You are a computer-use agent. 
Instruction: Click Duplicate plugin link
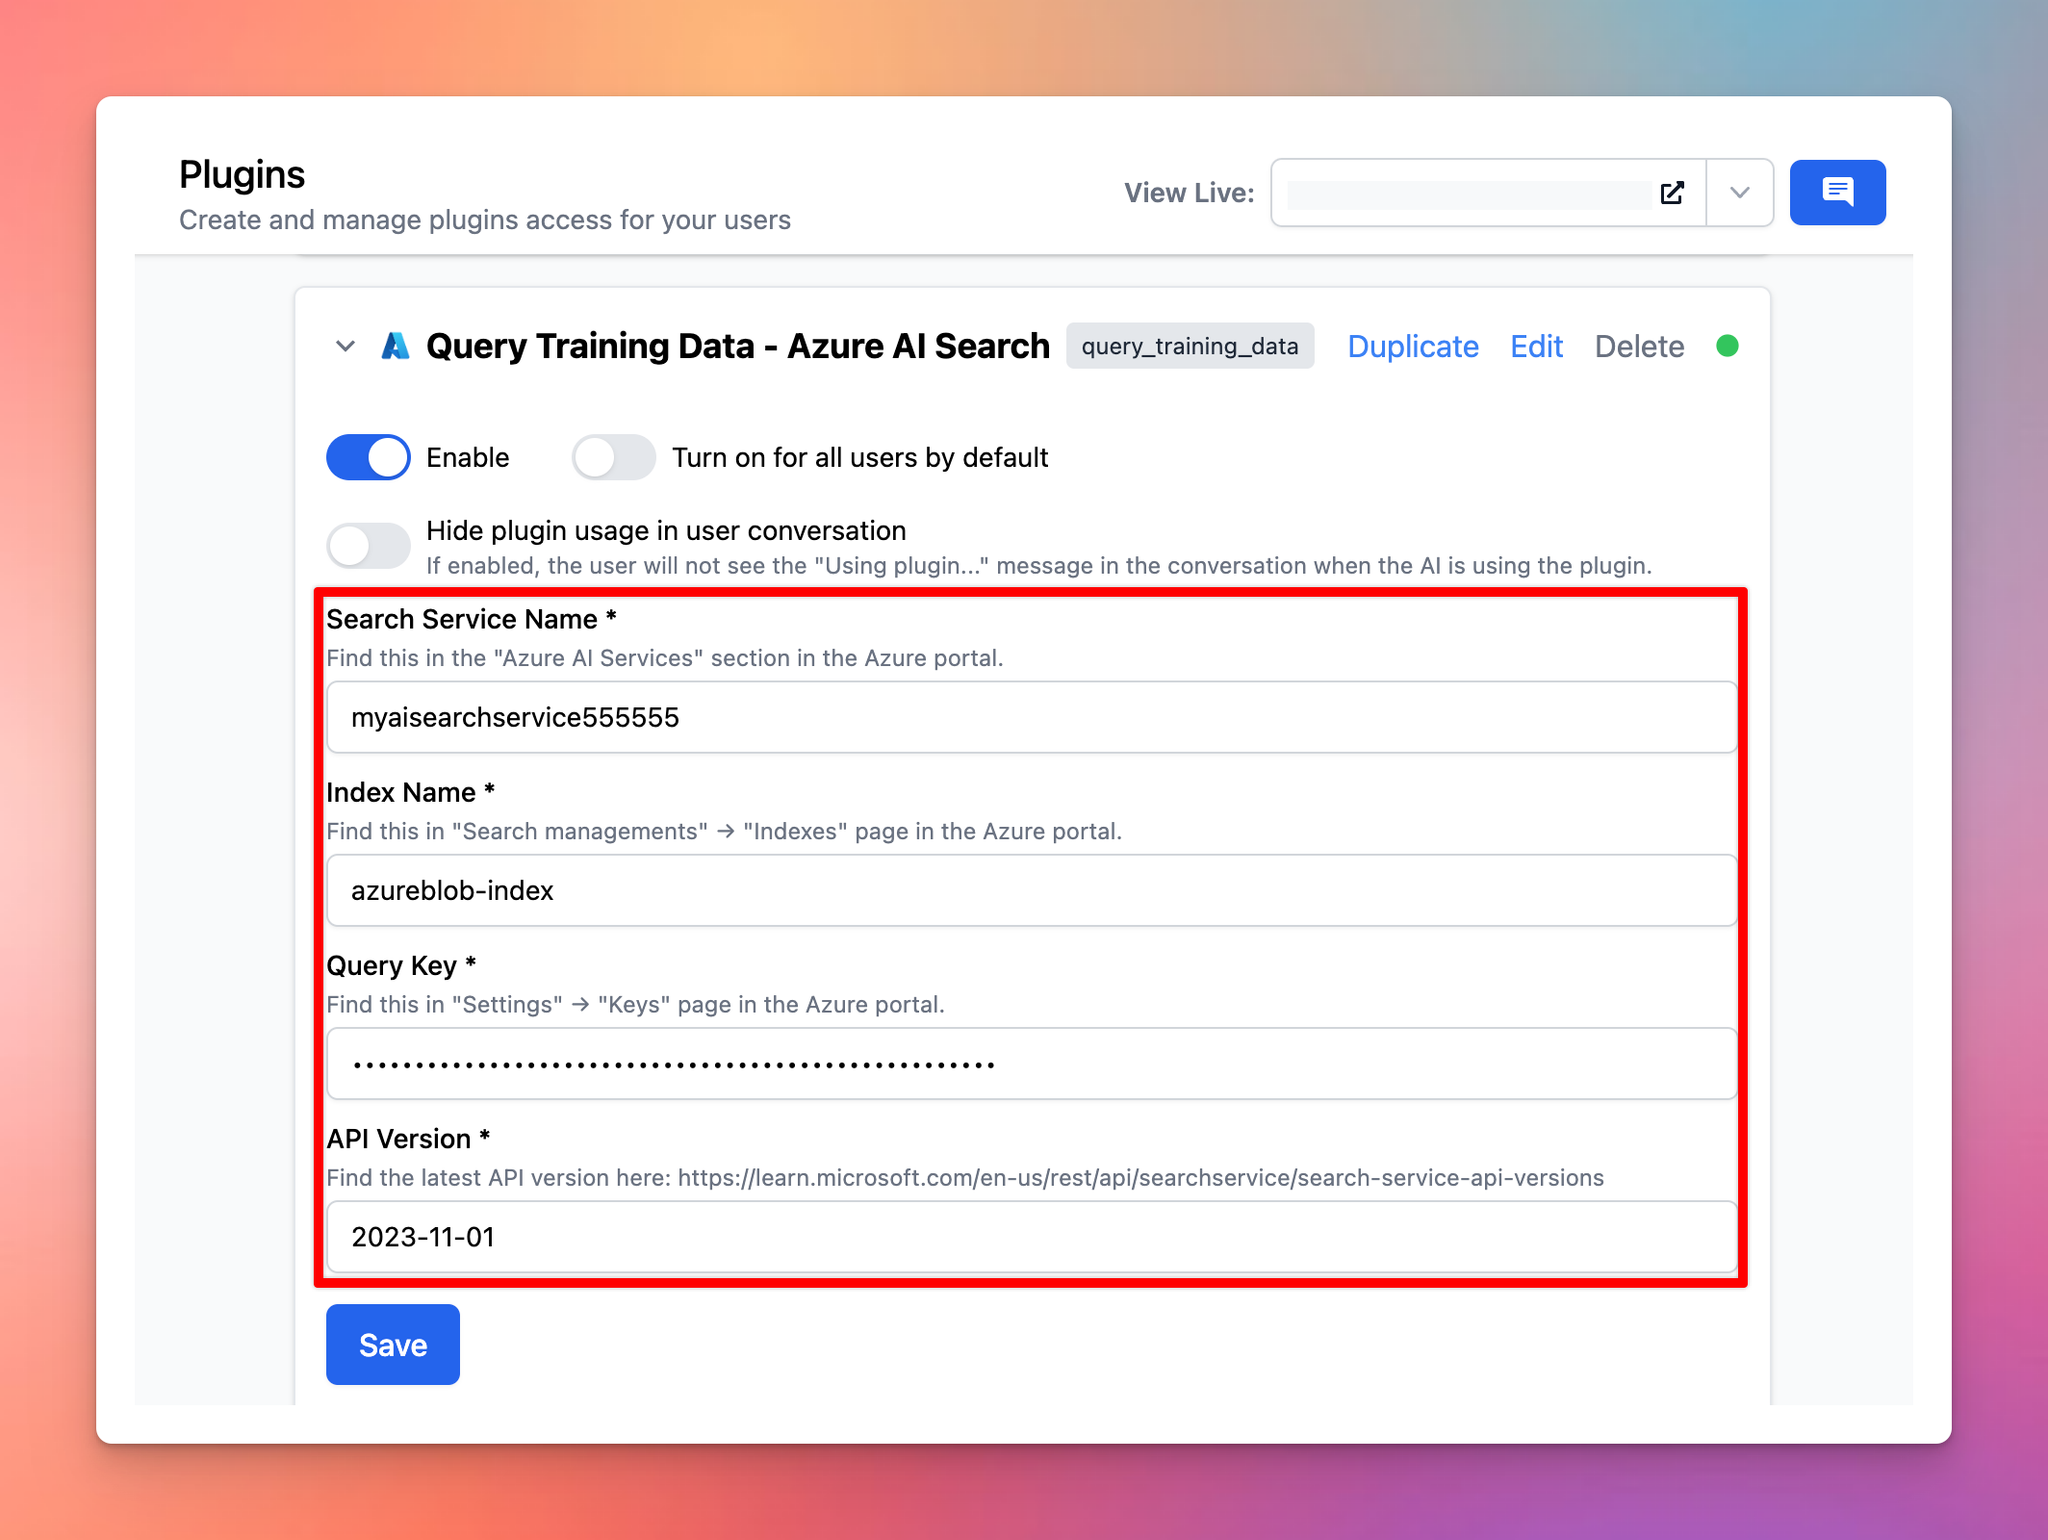(x=1413, y=346)
